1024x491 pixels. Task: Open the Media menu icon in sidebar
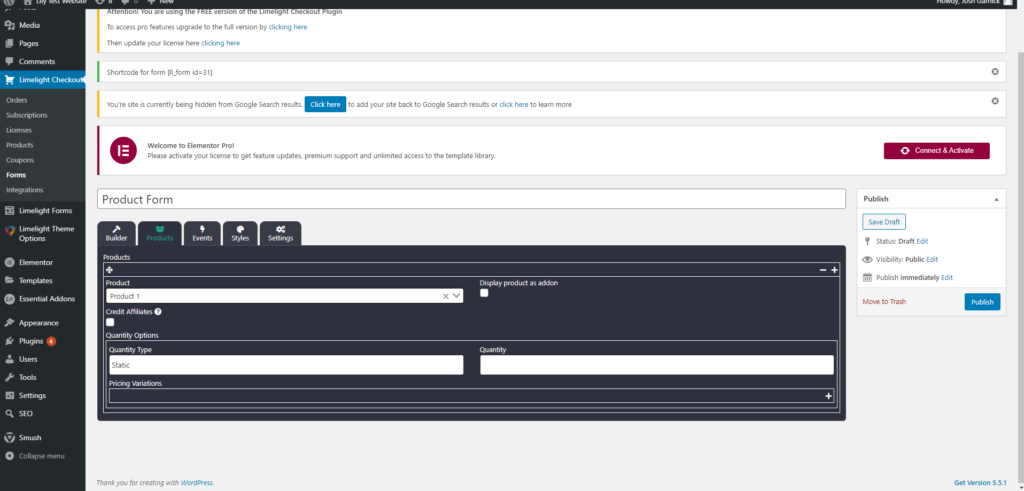pos(9,25)
